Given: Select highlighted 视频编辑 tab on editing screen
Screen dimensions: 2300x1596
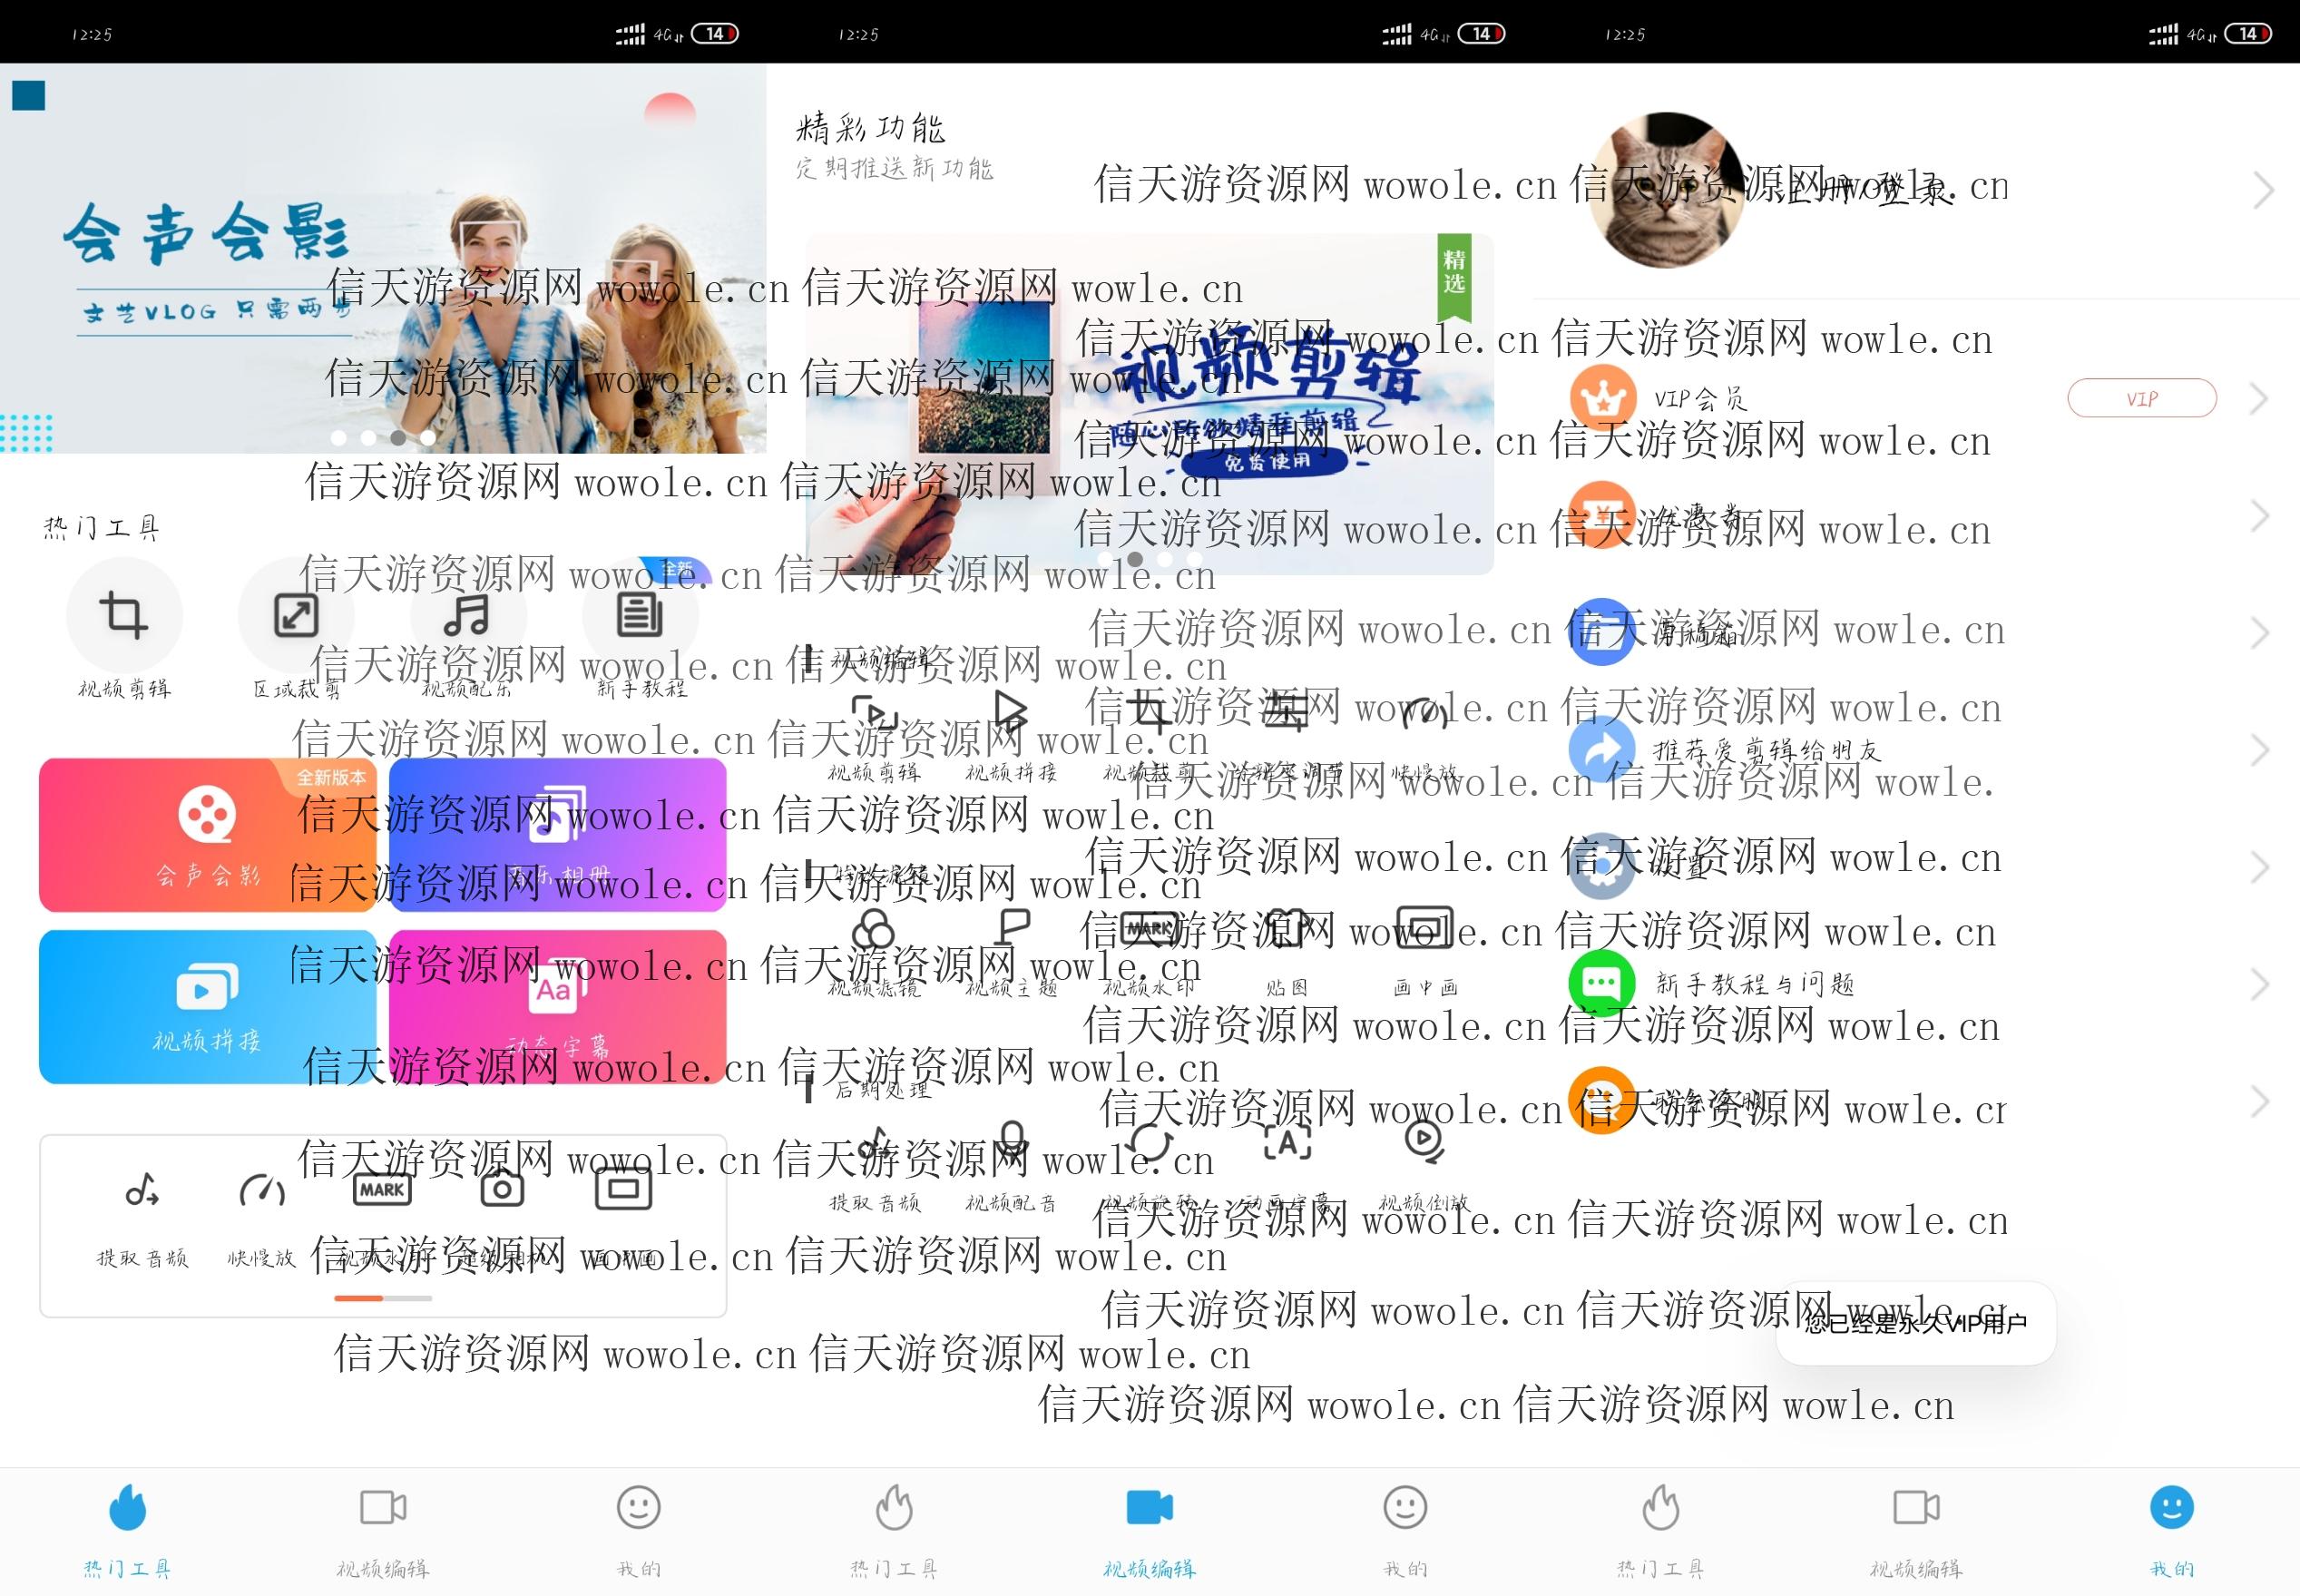Looking at the screenshot, I should 1150,1530.
